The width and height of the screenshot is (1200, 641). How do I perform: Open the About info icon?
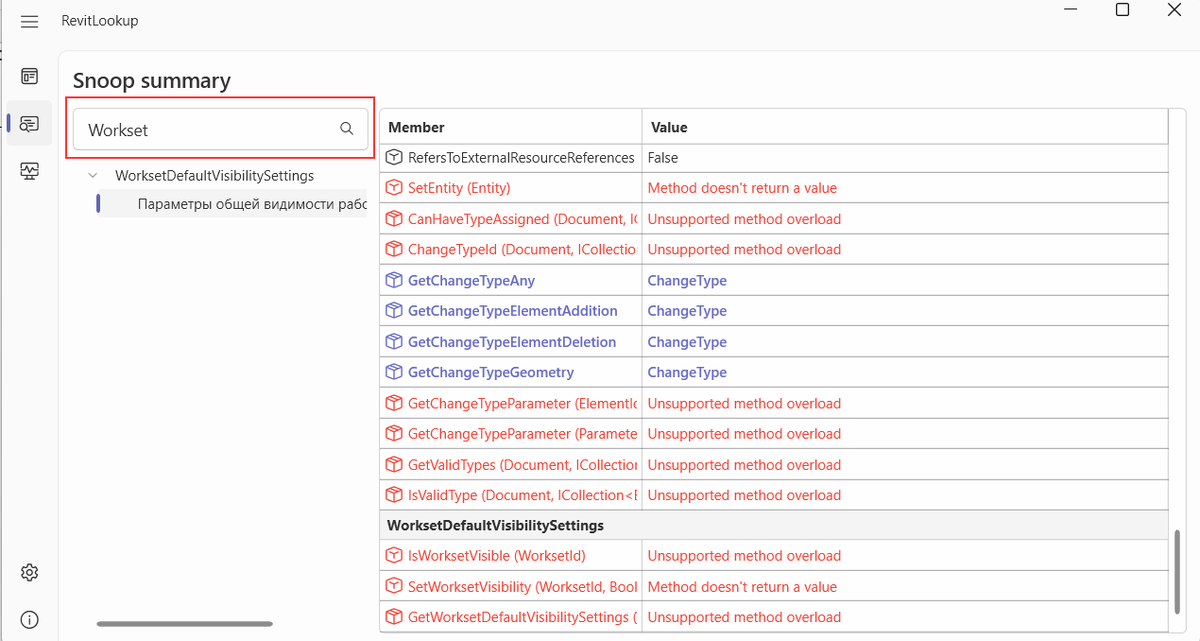coord(29,620)
